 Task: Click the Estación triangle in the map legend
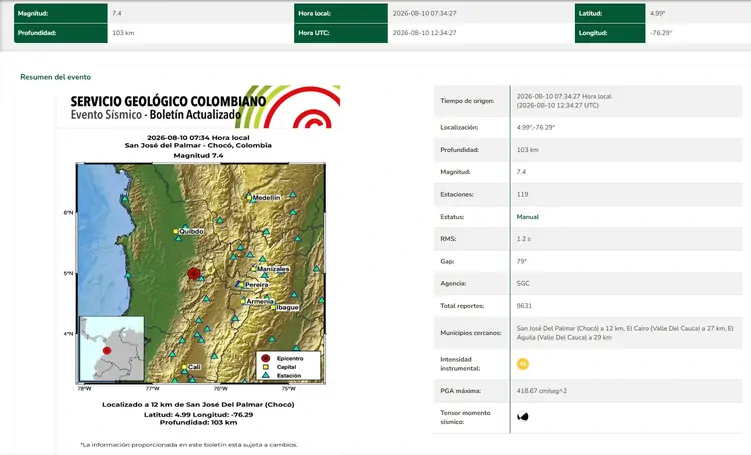click(266, 375)
